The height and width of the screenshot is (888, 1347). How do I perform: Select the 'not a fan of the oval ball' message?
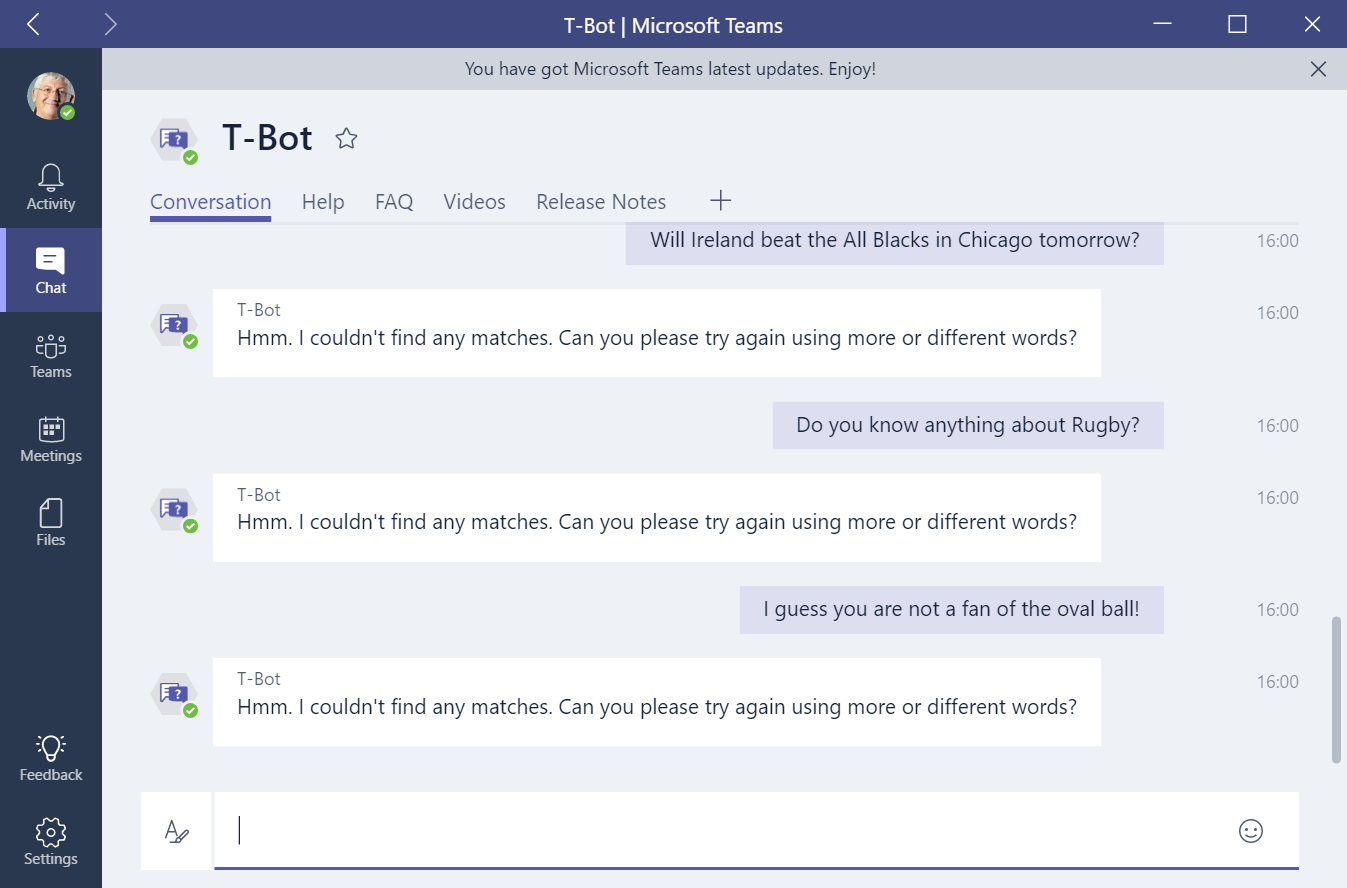coord(952,609)
